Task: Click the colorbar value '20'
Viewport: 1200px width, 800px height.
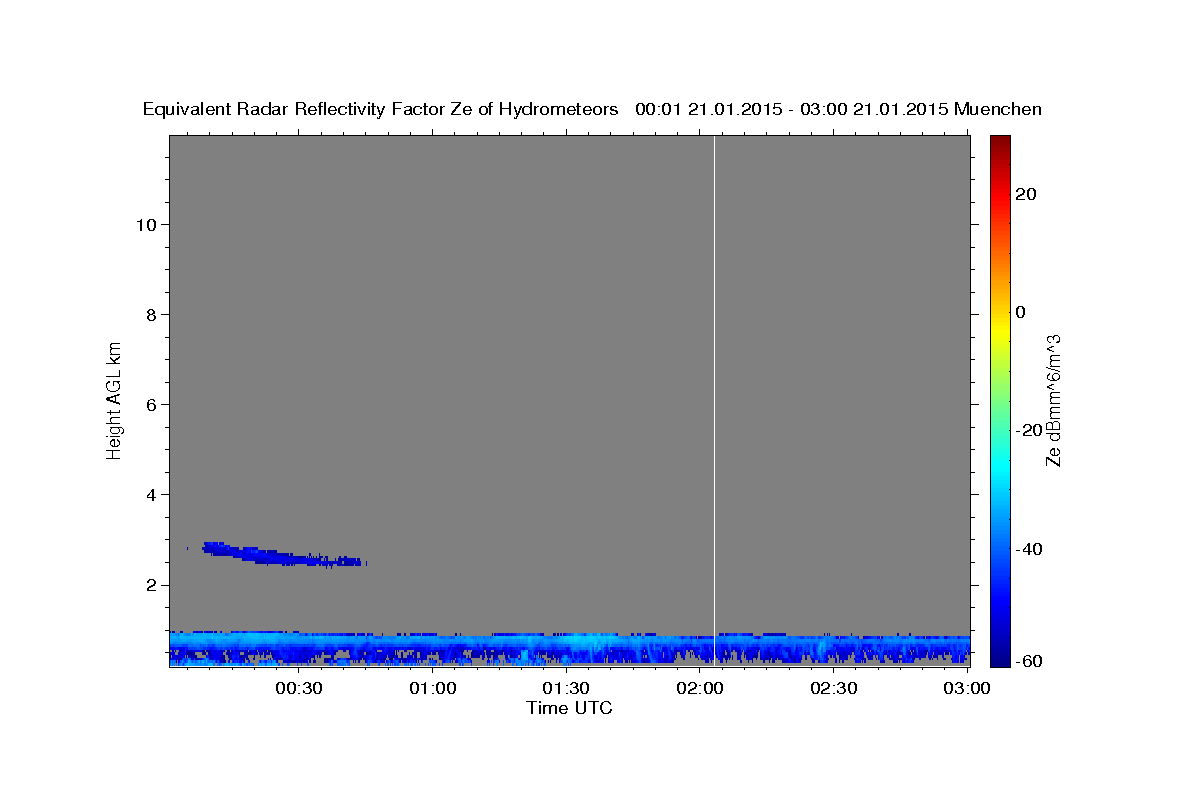Action: click(1026, 194)
